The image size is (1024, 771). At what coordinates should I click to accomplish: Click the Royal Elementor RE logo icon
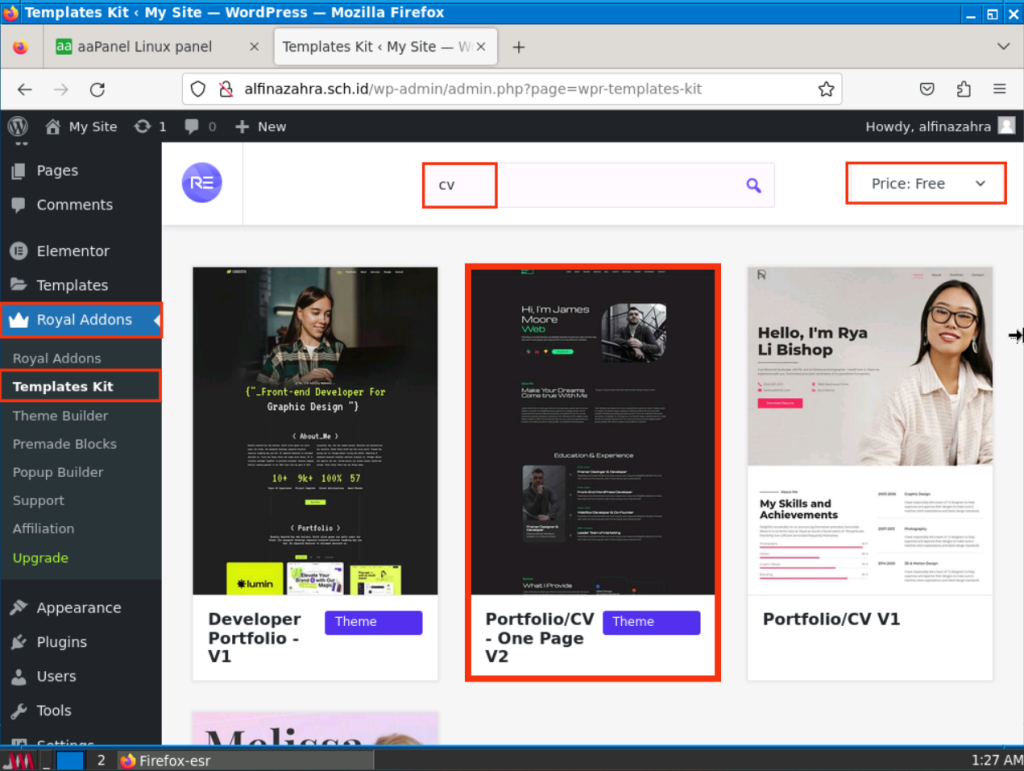[202, 183]
